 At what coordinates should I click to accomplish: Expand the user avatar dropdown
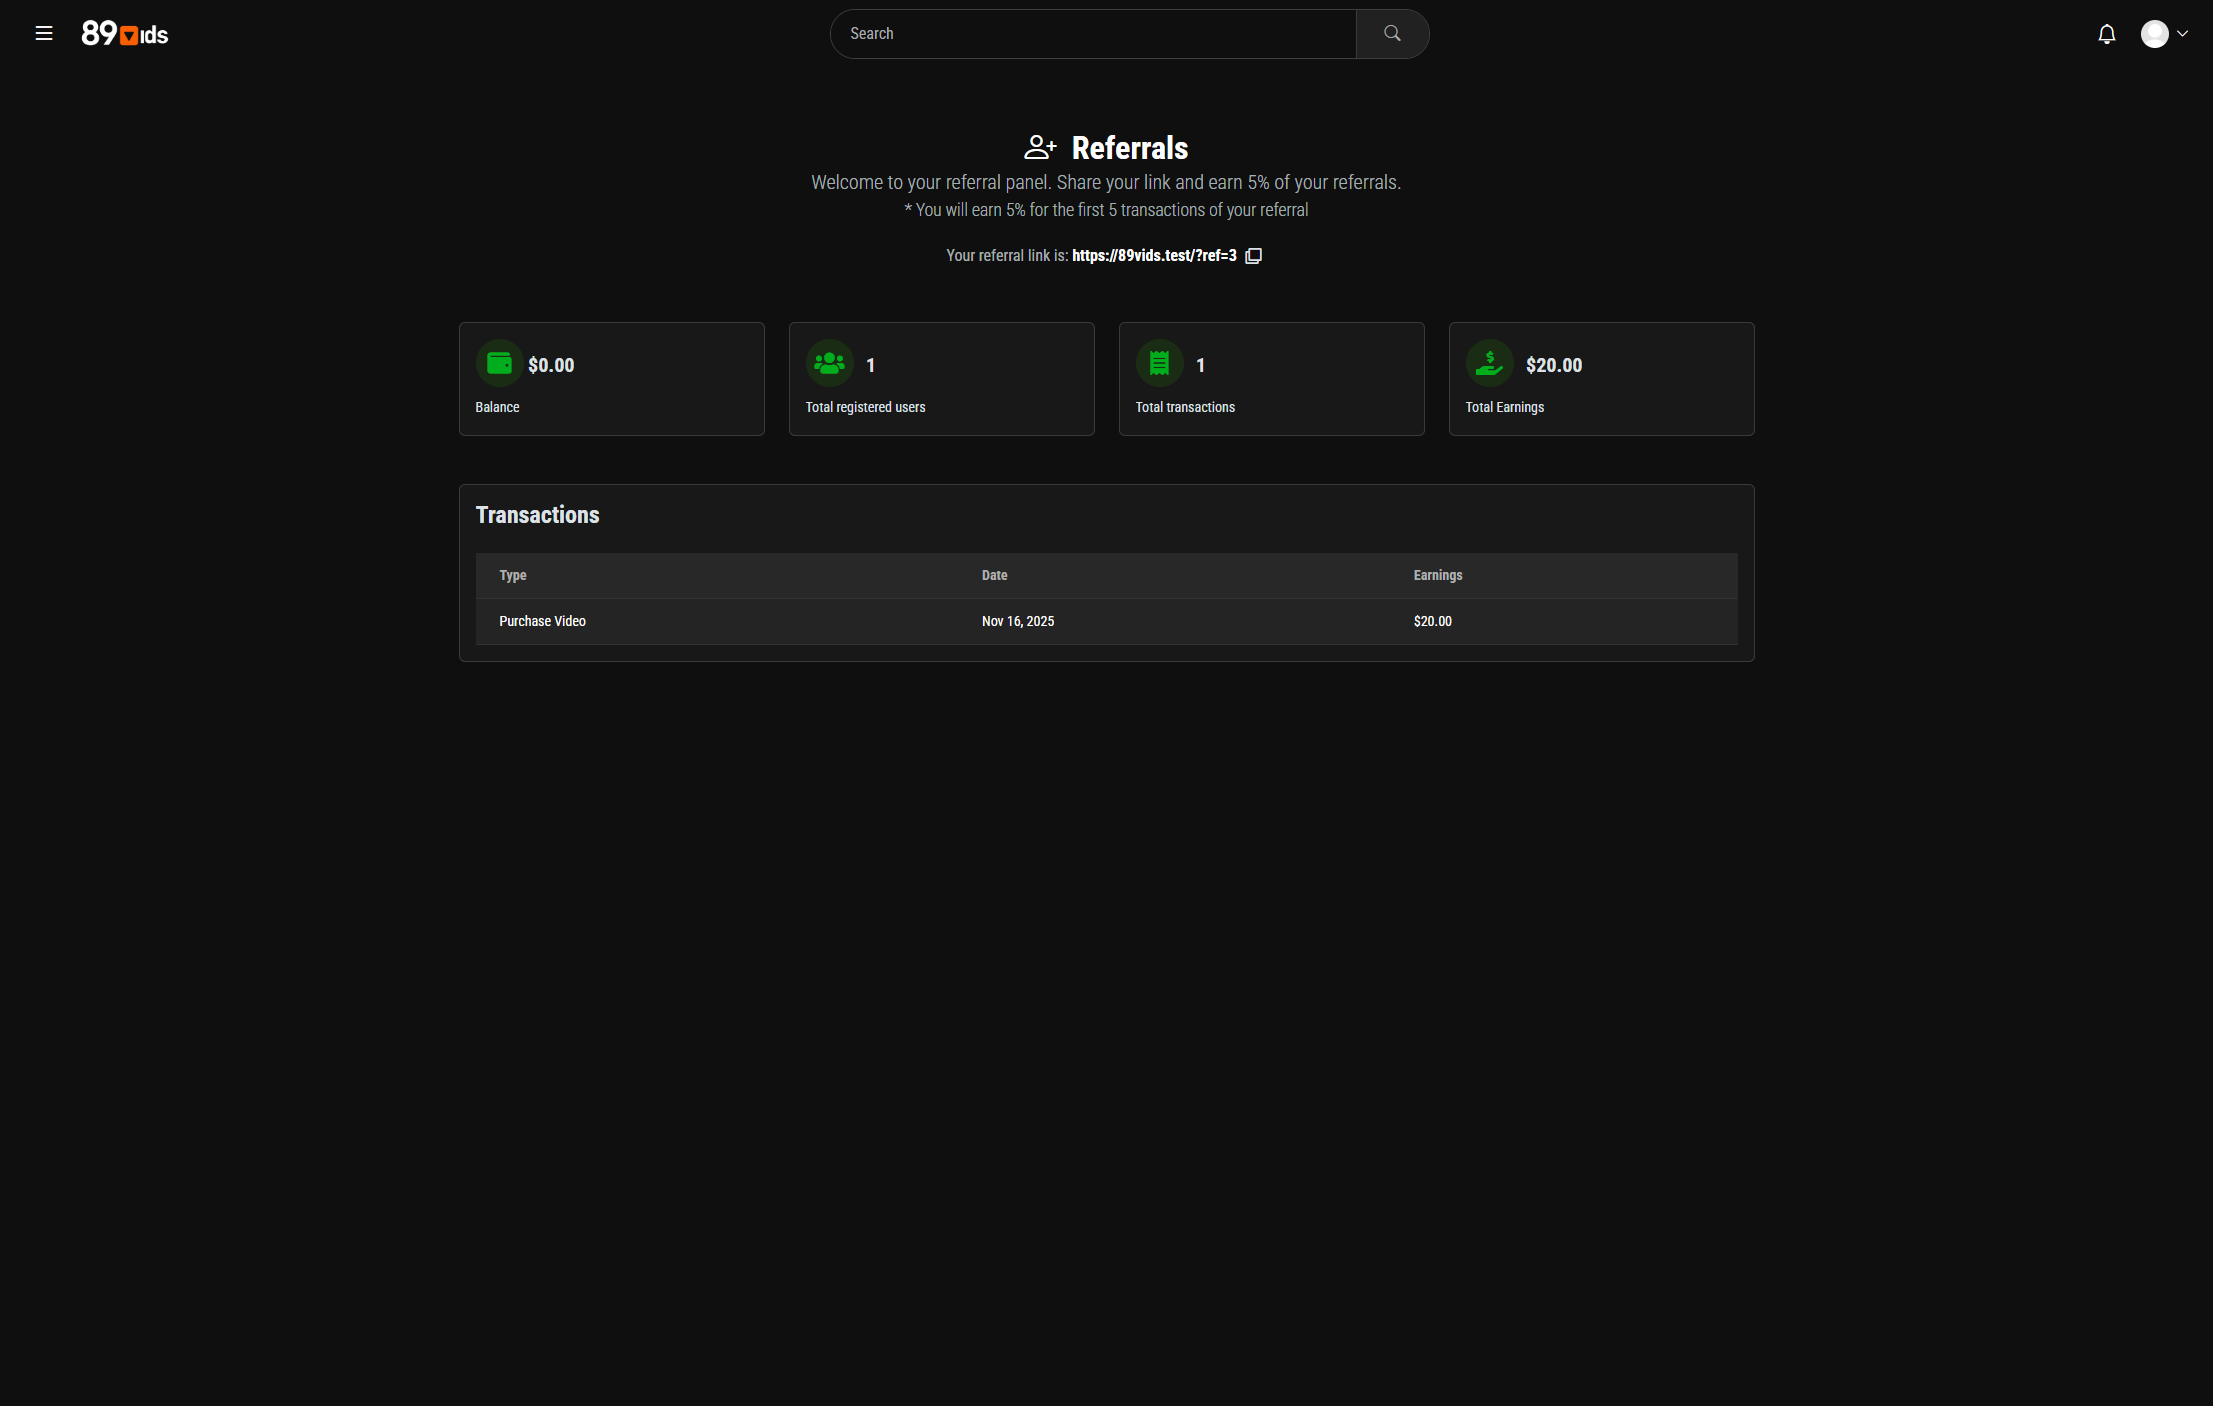coord(2183,34)
